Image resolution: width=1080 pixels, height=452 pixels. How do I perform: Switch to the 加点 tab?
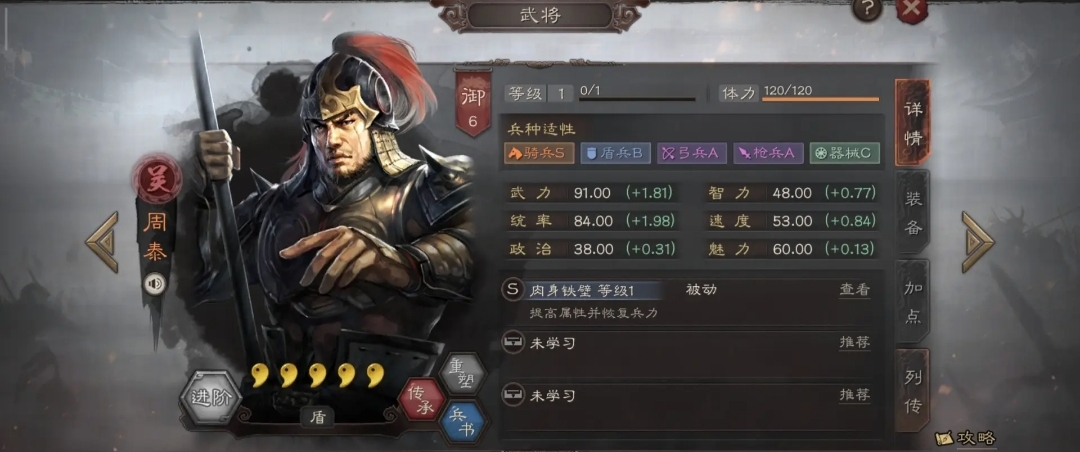coord(913,302)
